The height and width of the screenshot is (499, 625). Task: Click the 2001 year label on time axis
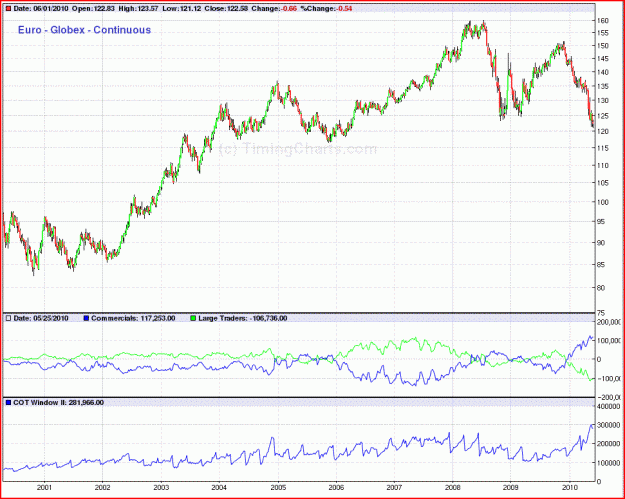pyautogui.click(x=44, y=487)
